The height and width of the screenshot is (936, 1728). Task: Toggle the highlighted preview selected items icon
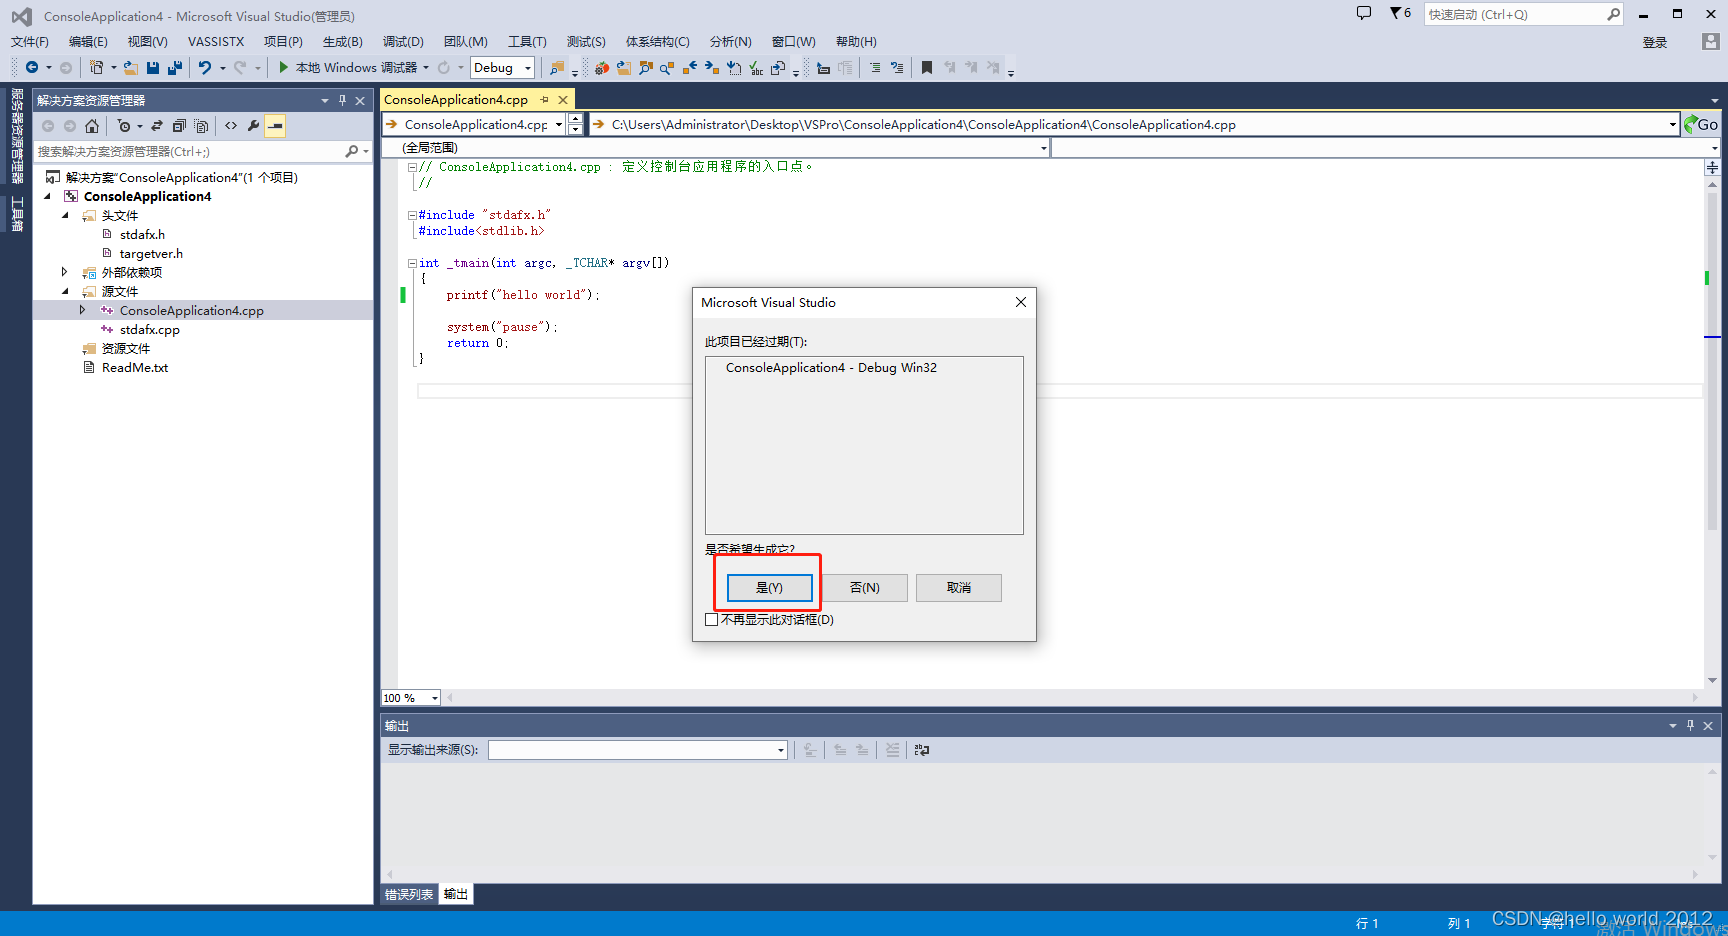[x=275, y=126]
